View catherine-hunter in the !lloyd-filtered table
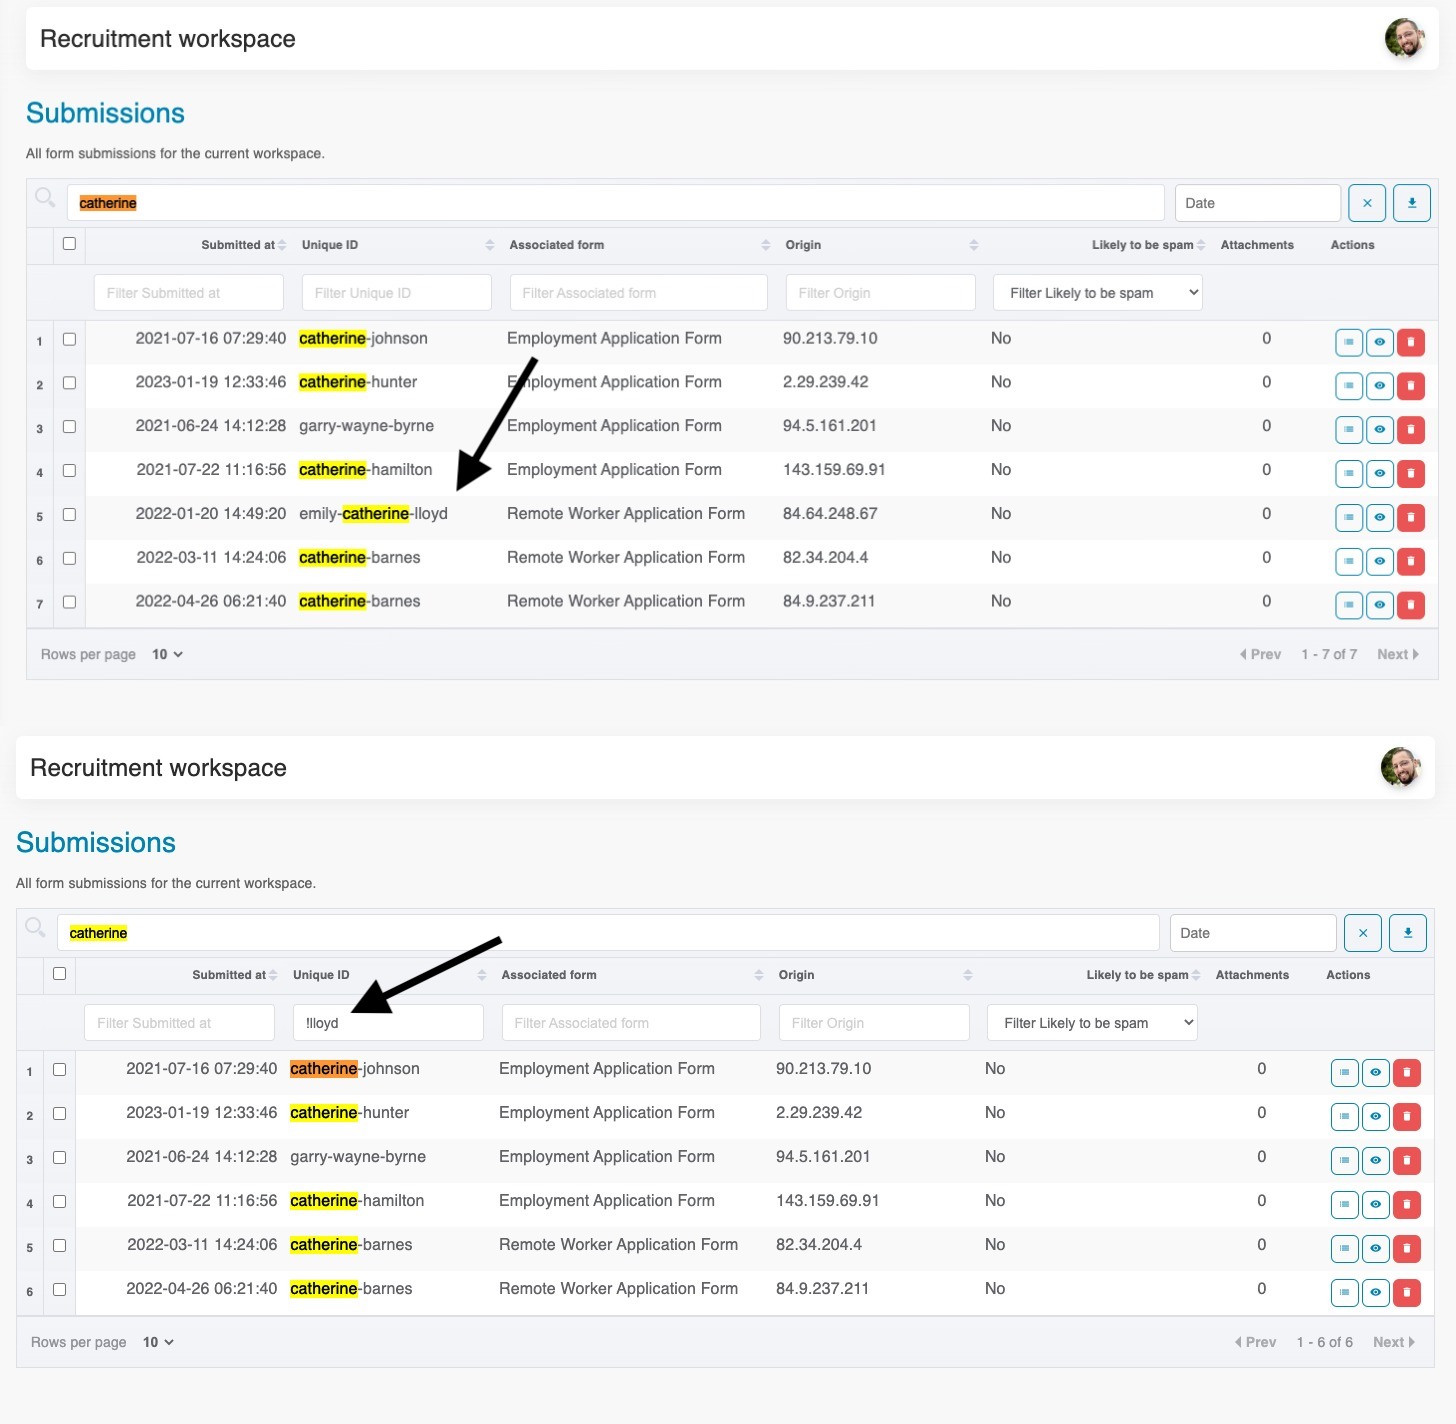This screenshot has height=1424, width=1456. tap(1376, 1117)
